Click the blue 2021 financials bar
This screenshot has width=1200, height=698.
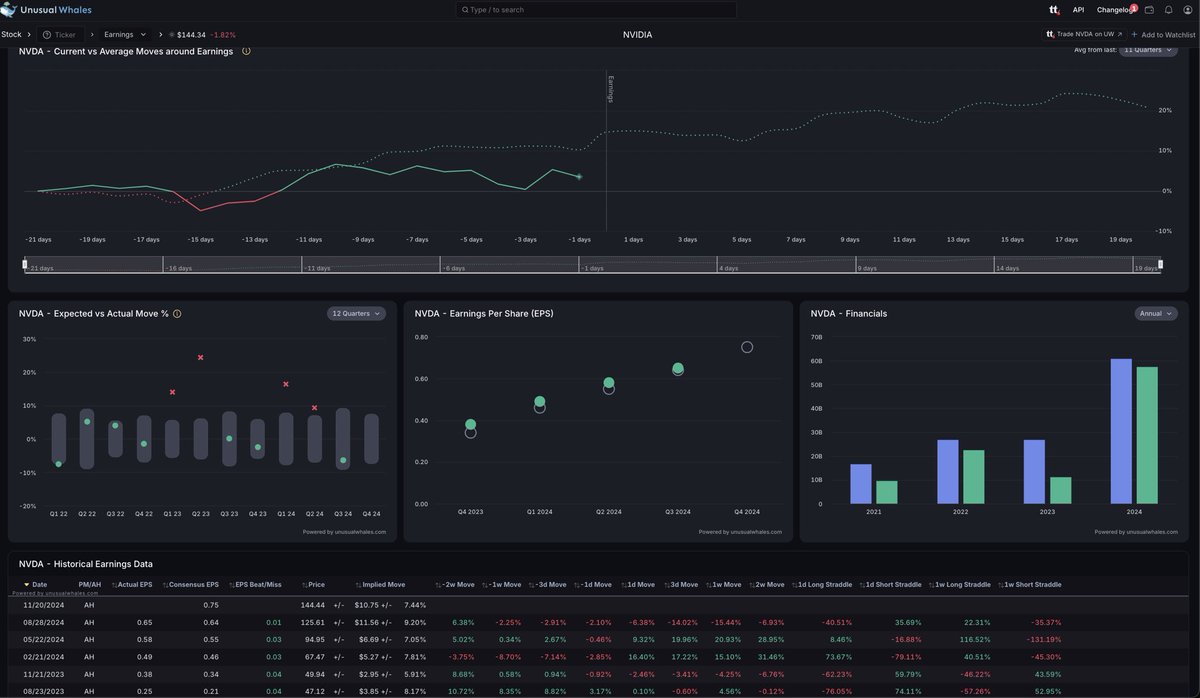[861, 484]
